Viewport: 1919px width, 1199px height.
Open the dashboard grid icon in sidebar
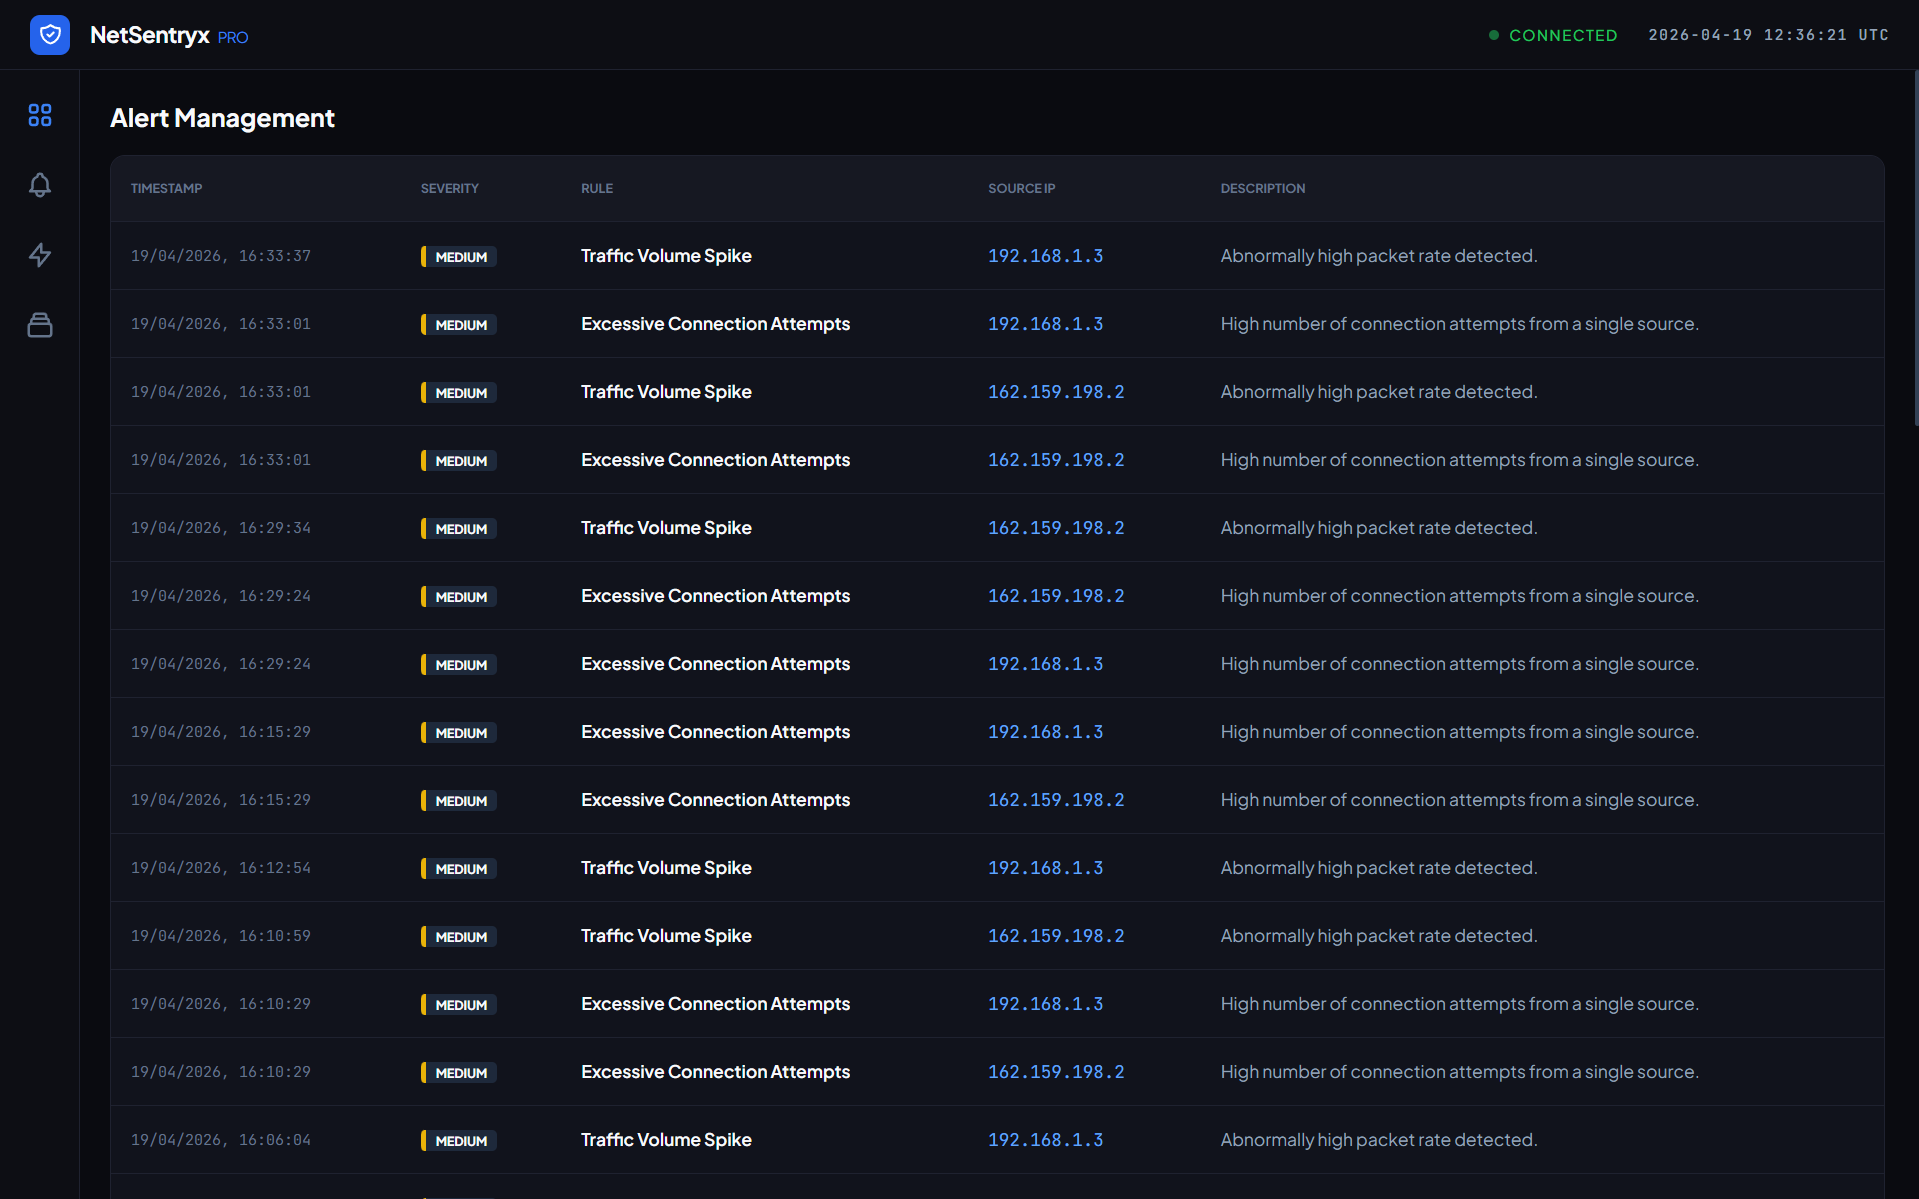40,116
